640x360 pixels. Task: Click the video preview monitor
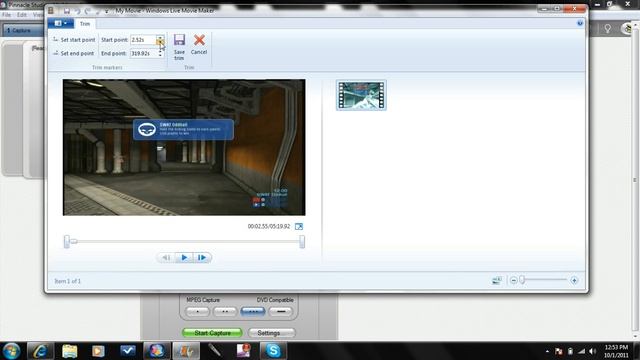pyautogui.click(x=184, y=147)
